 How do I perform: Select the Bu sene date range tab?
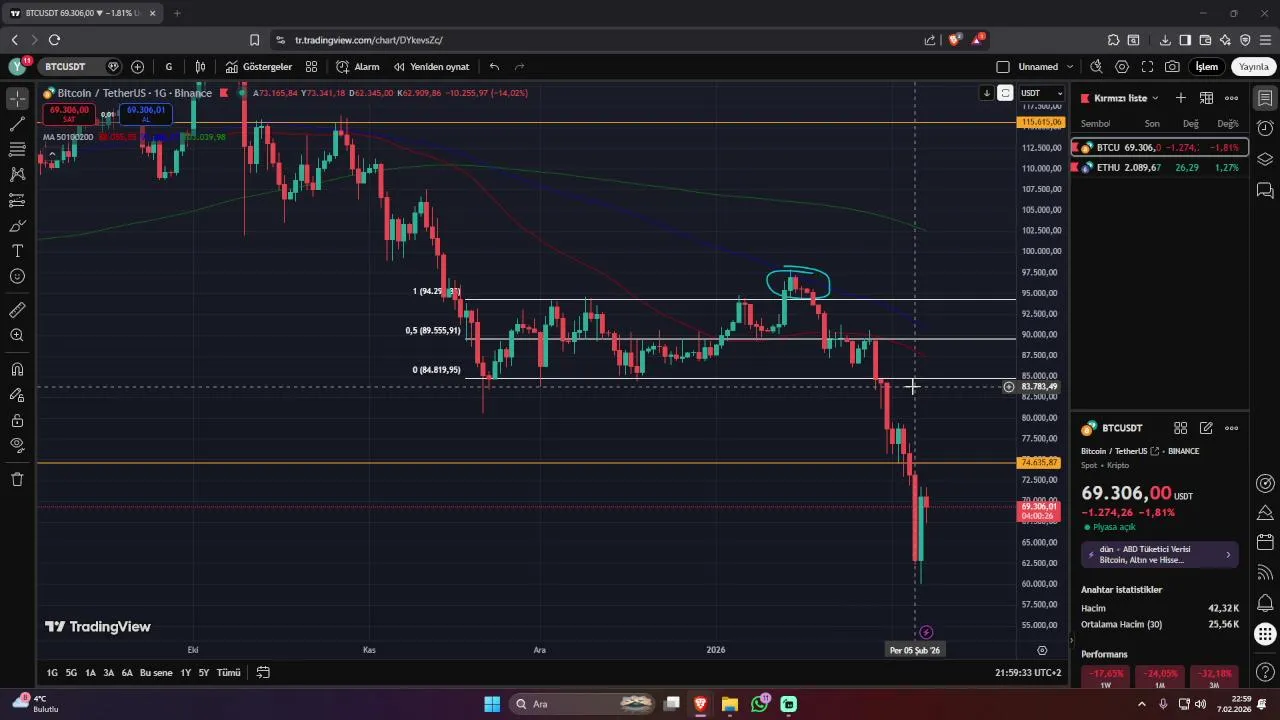156,673
